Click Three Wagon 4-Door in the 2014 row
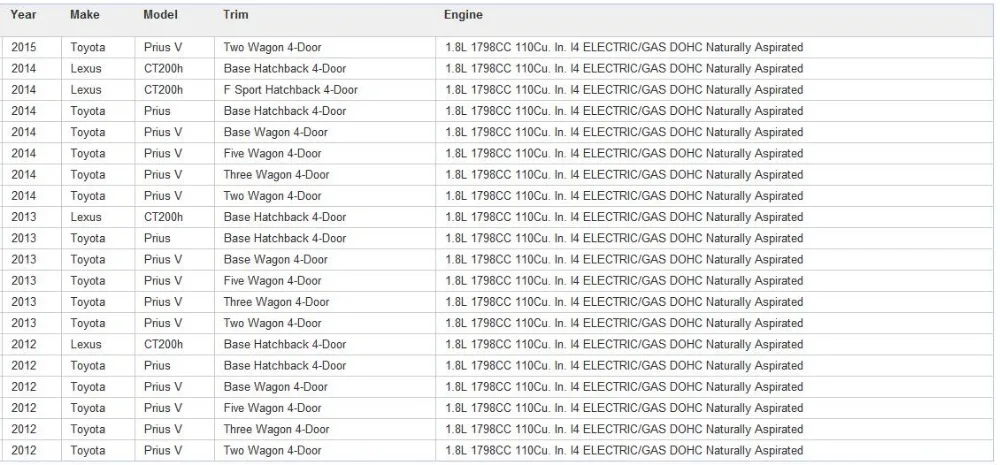Viewport: 1000px width, 465px height. [x=276, y=174]
